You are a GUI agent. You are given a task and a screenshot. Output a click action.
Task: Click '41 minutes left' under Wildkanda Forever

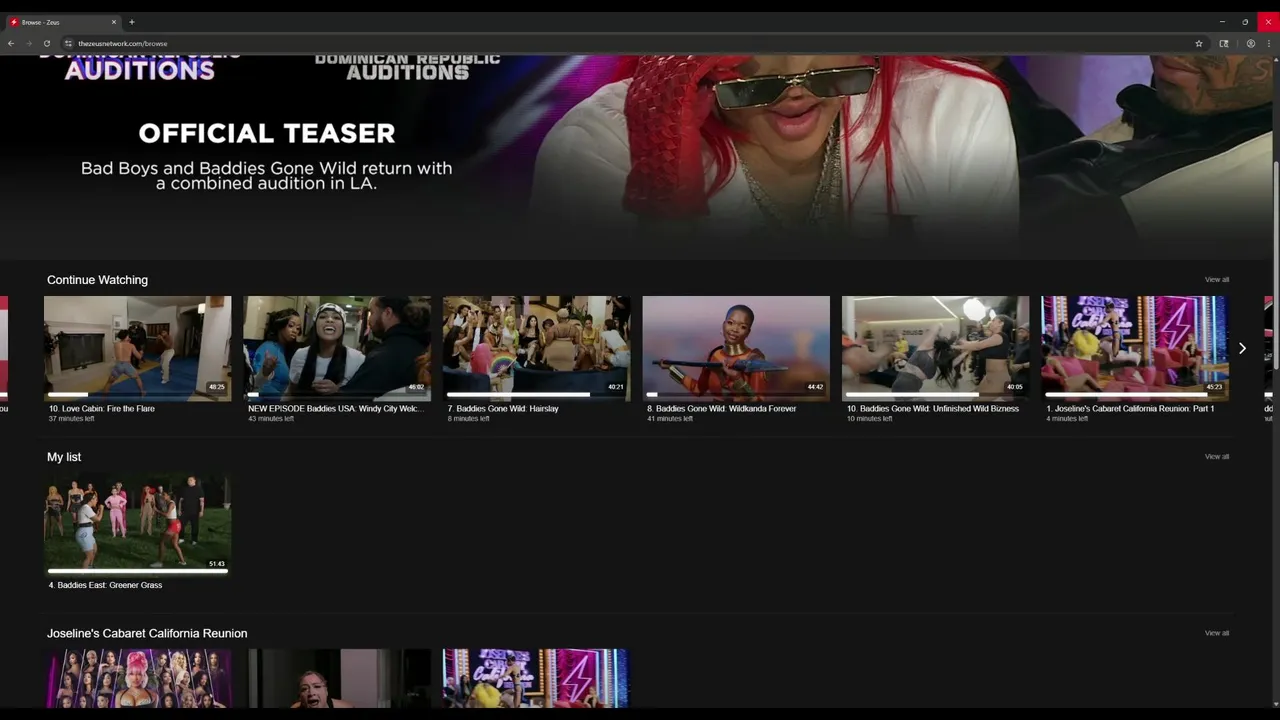click(x=670, y=419)
